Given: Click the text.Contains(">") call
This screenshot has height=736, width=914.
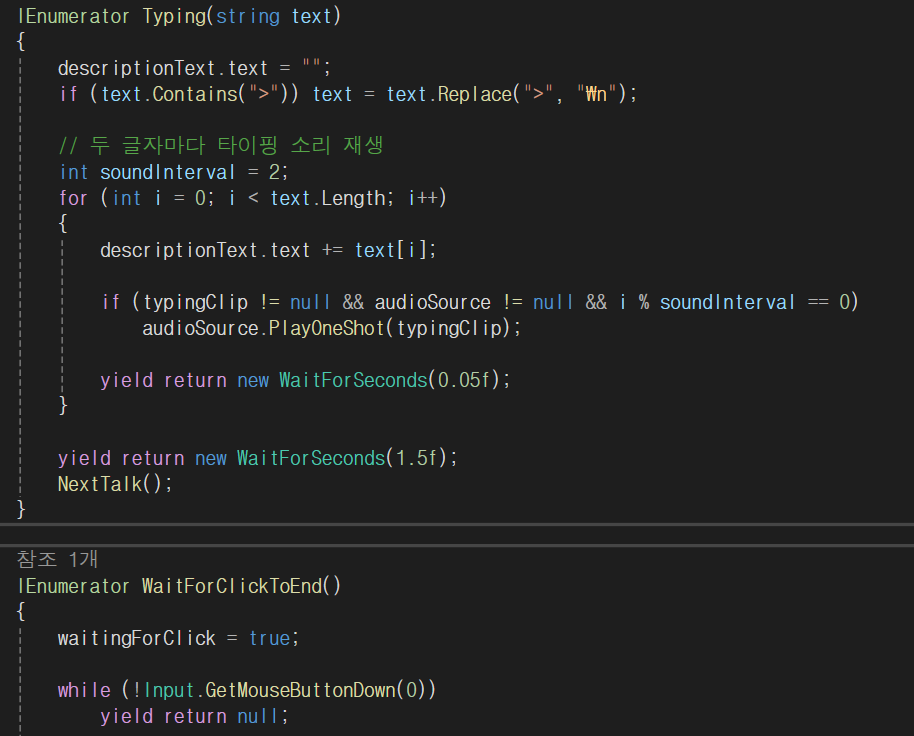Looking at the screenshot, I should 199,94.
